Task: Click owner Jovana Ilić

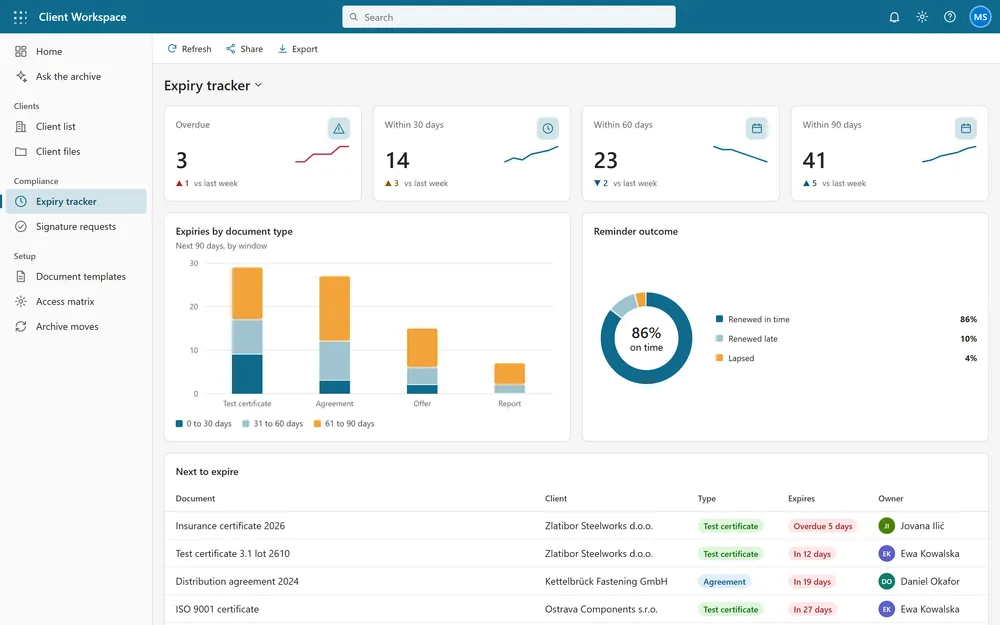Action: click(x=911, y=526)
